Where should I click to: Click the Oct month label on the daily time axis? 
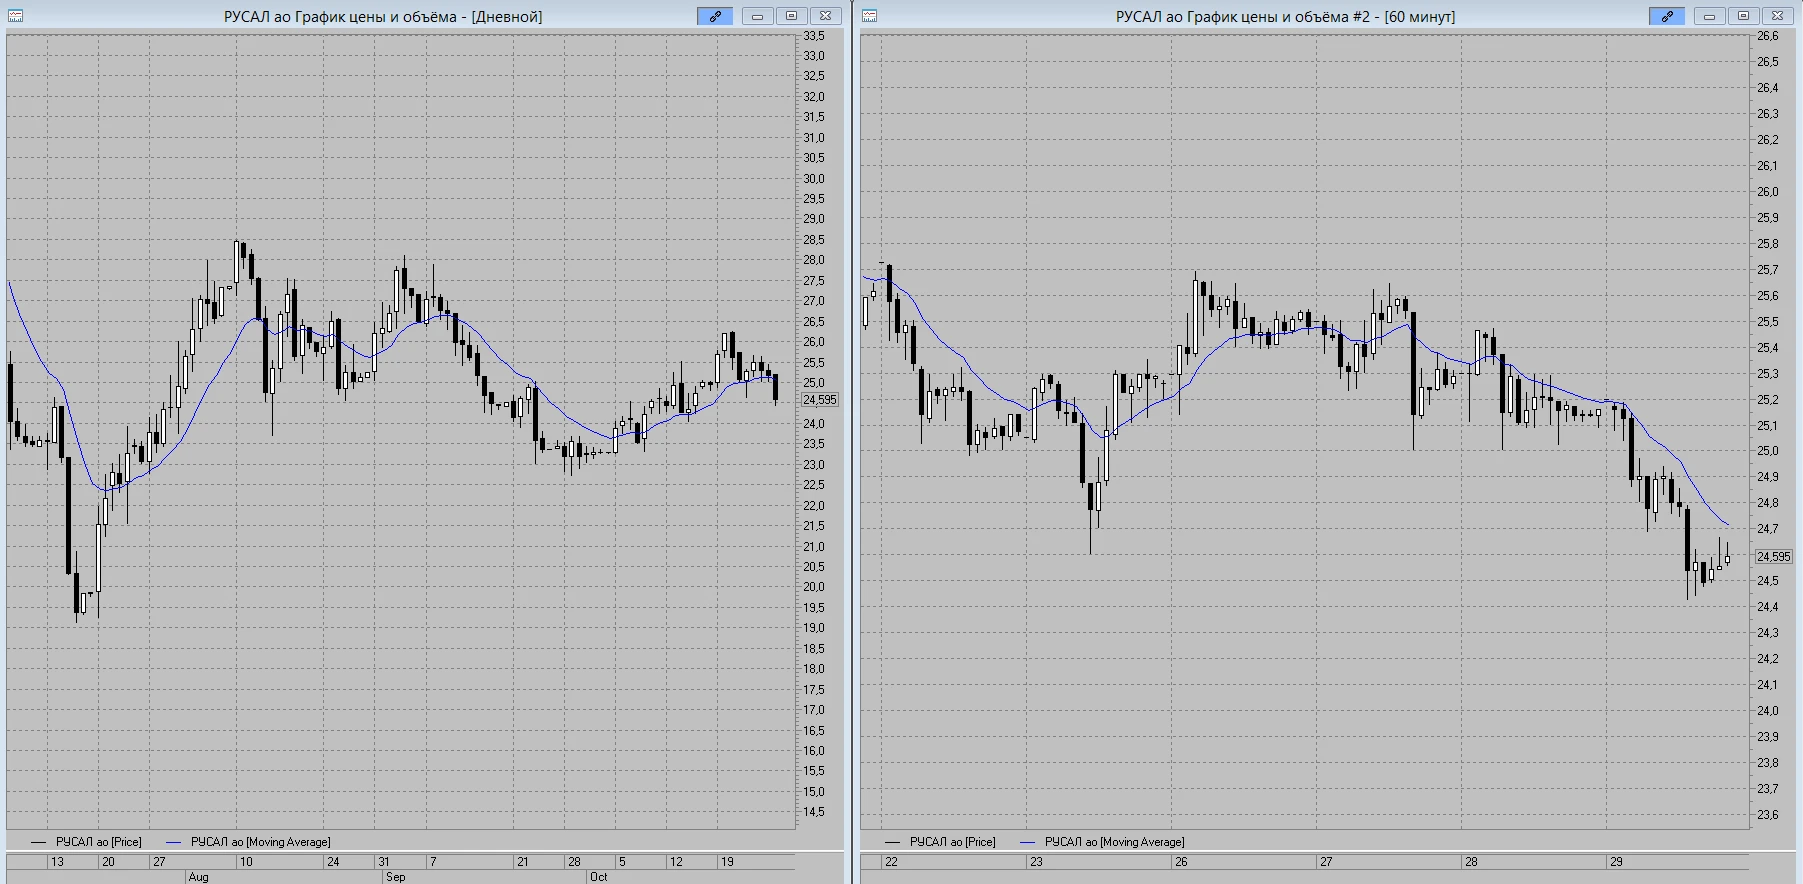(598, 877)
